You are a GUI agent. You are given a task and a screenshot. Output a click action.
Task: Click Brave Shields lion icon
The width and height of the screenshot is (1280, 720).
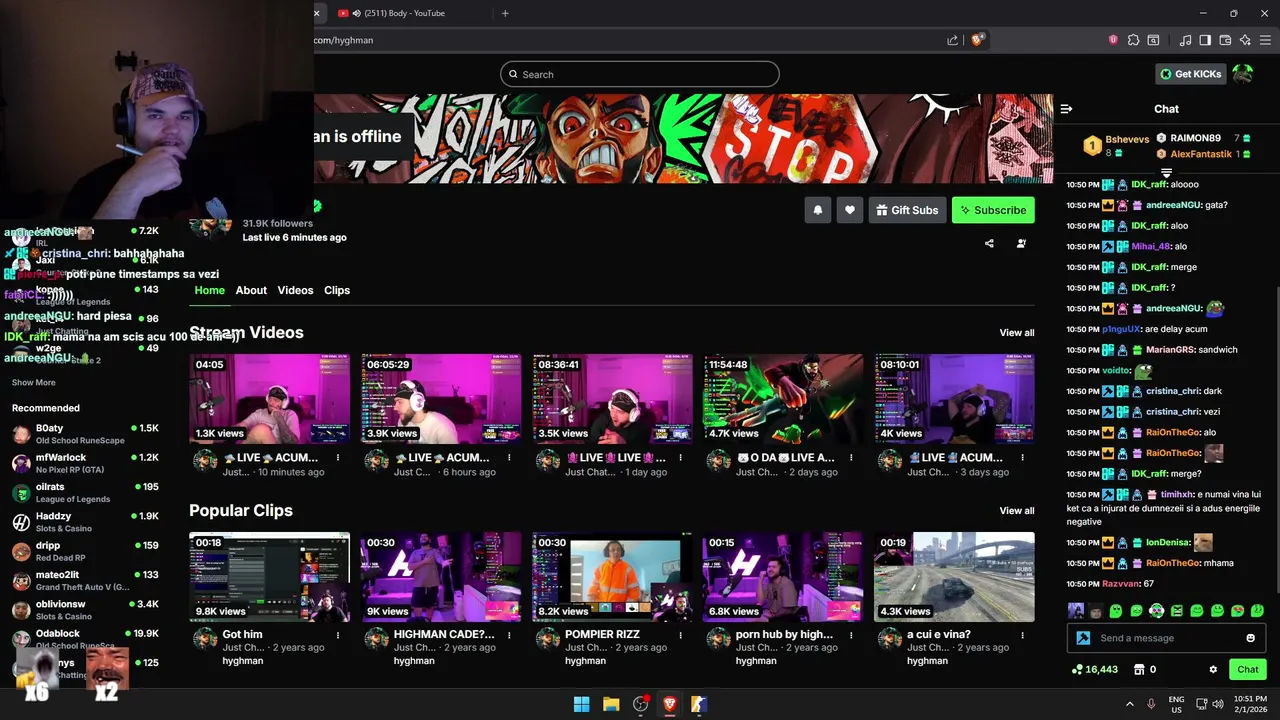coord(977,40)
